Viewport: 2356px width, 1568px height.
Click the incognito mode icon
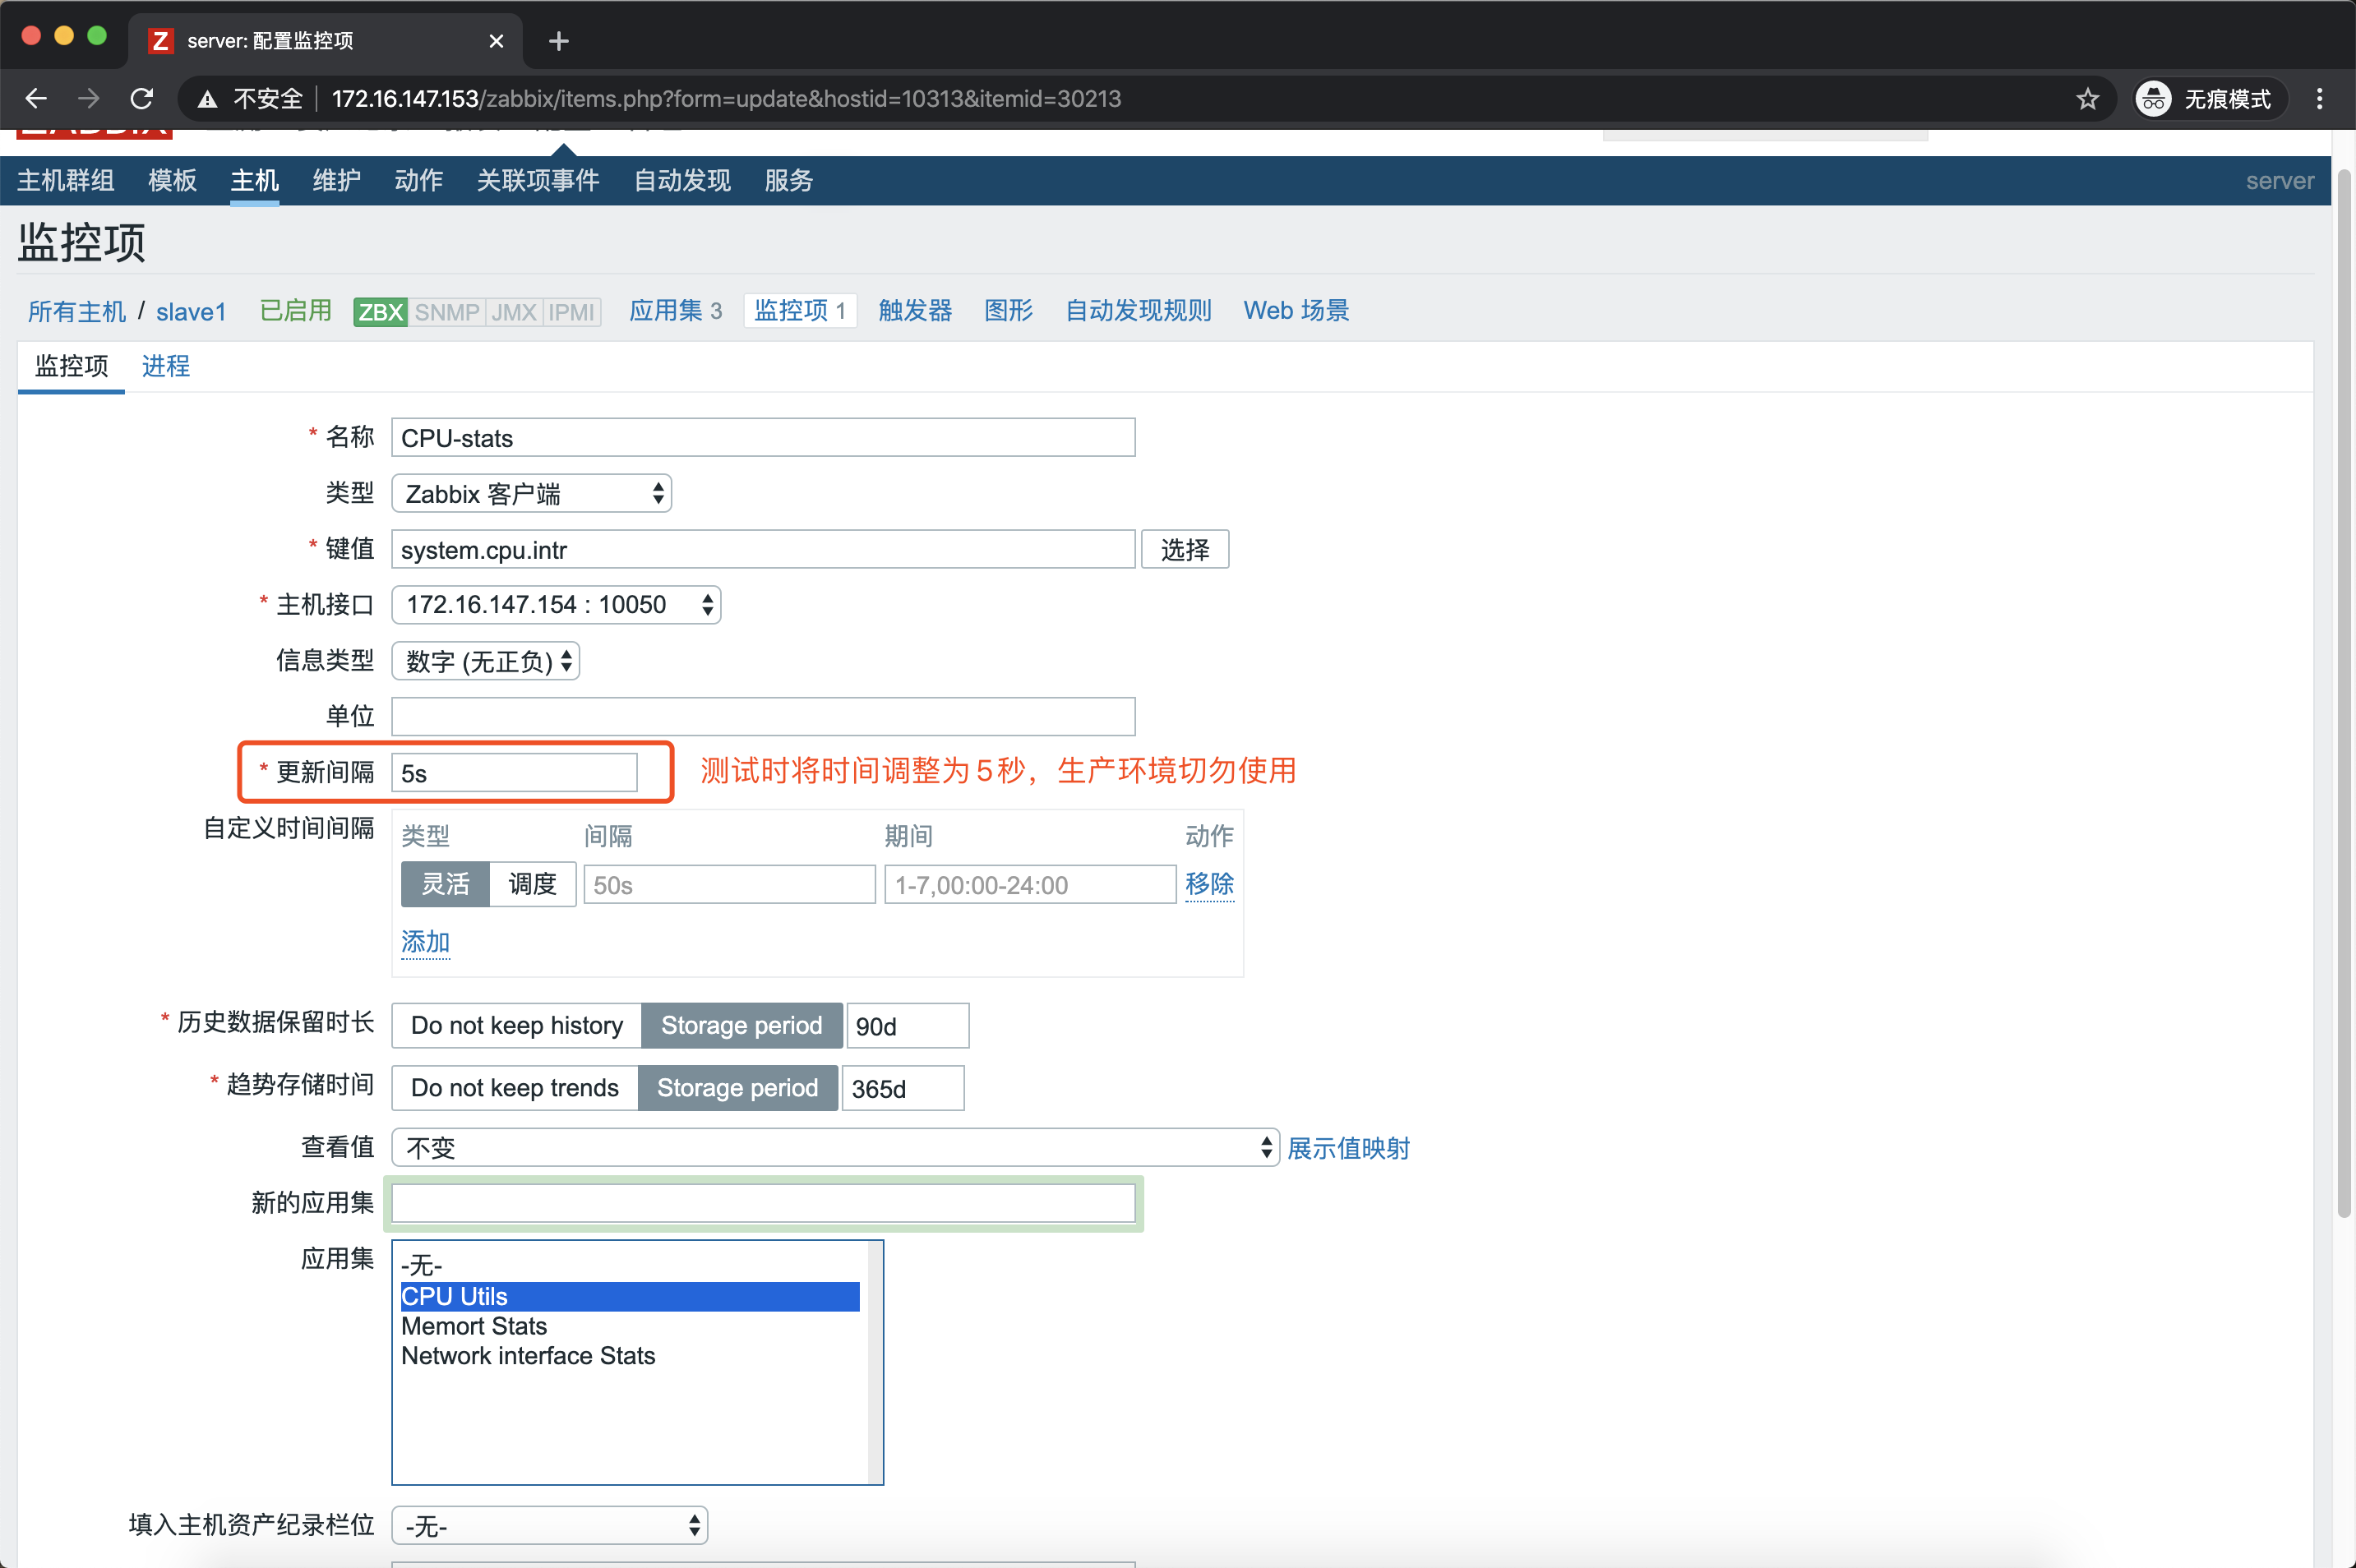(x=2153, y=98)
